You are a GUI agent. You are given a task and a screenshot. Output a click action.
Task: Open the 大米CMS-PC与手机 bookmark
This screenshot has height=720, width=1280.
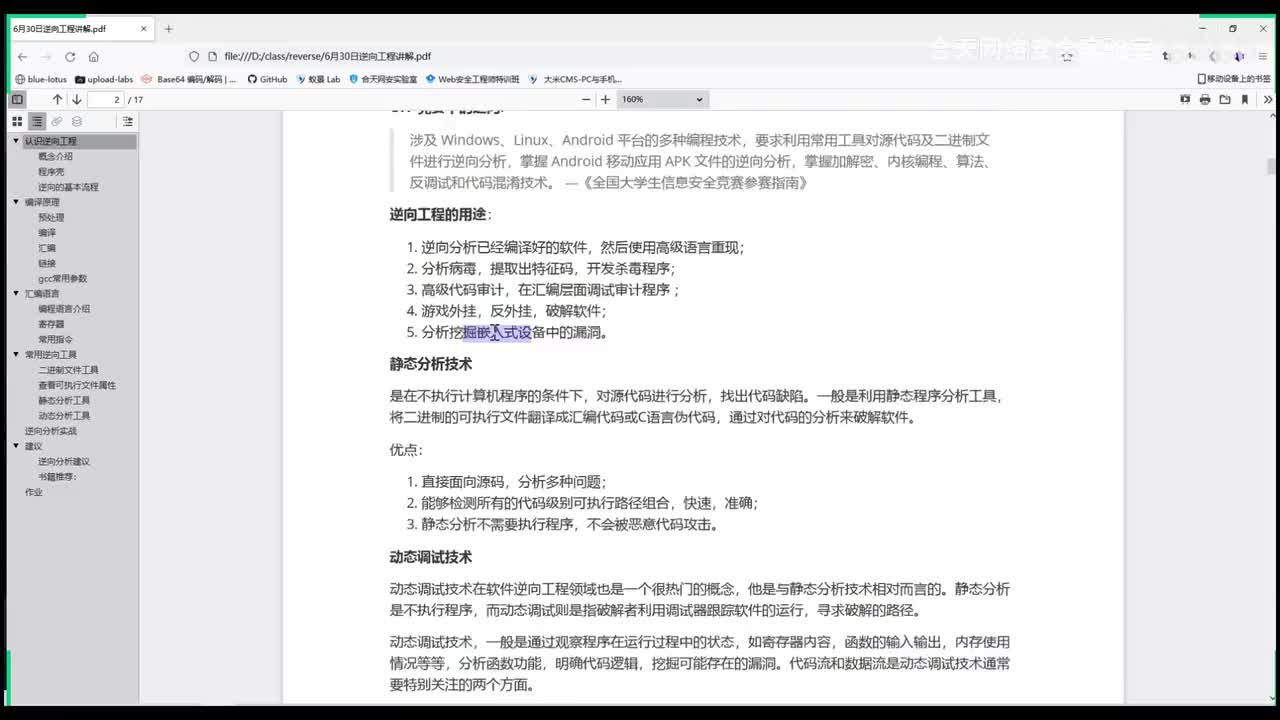(x=575, y=79)
